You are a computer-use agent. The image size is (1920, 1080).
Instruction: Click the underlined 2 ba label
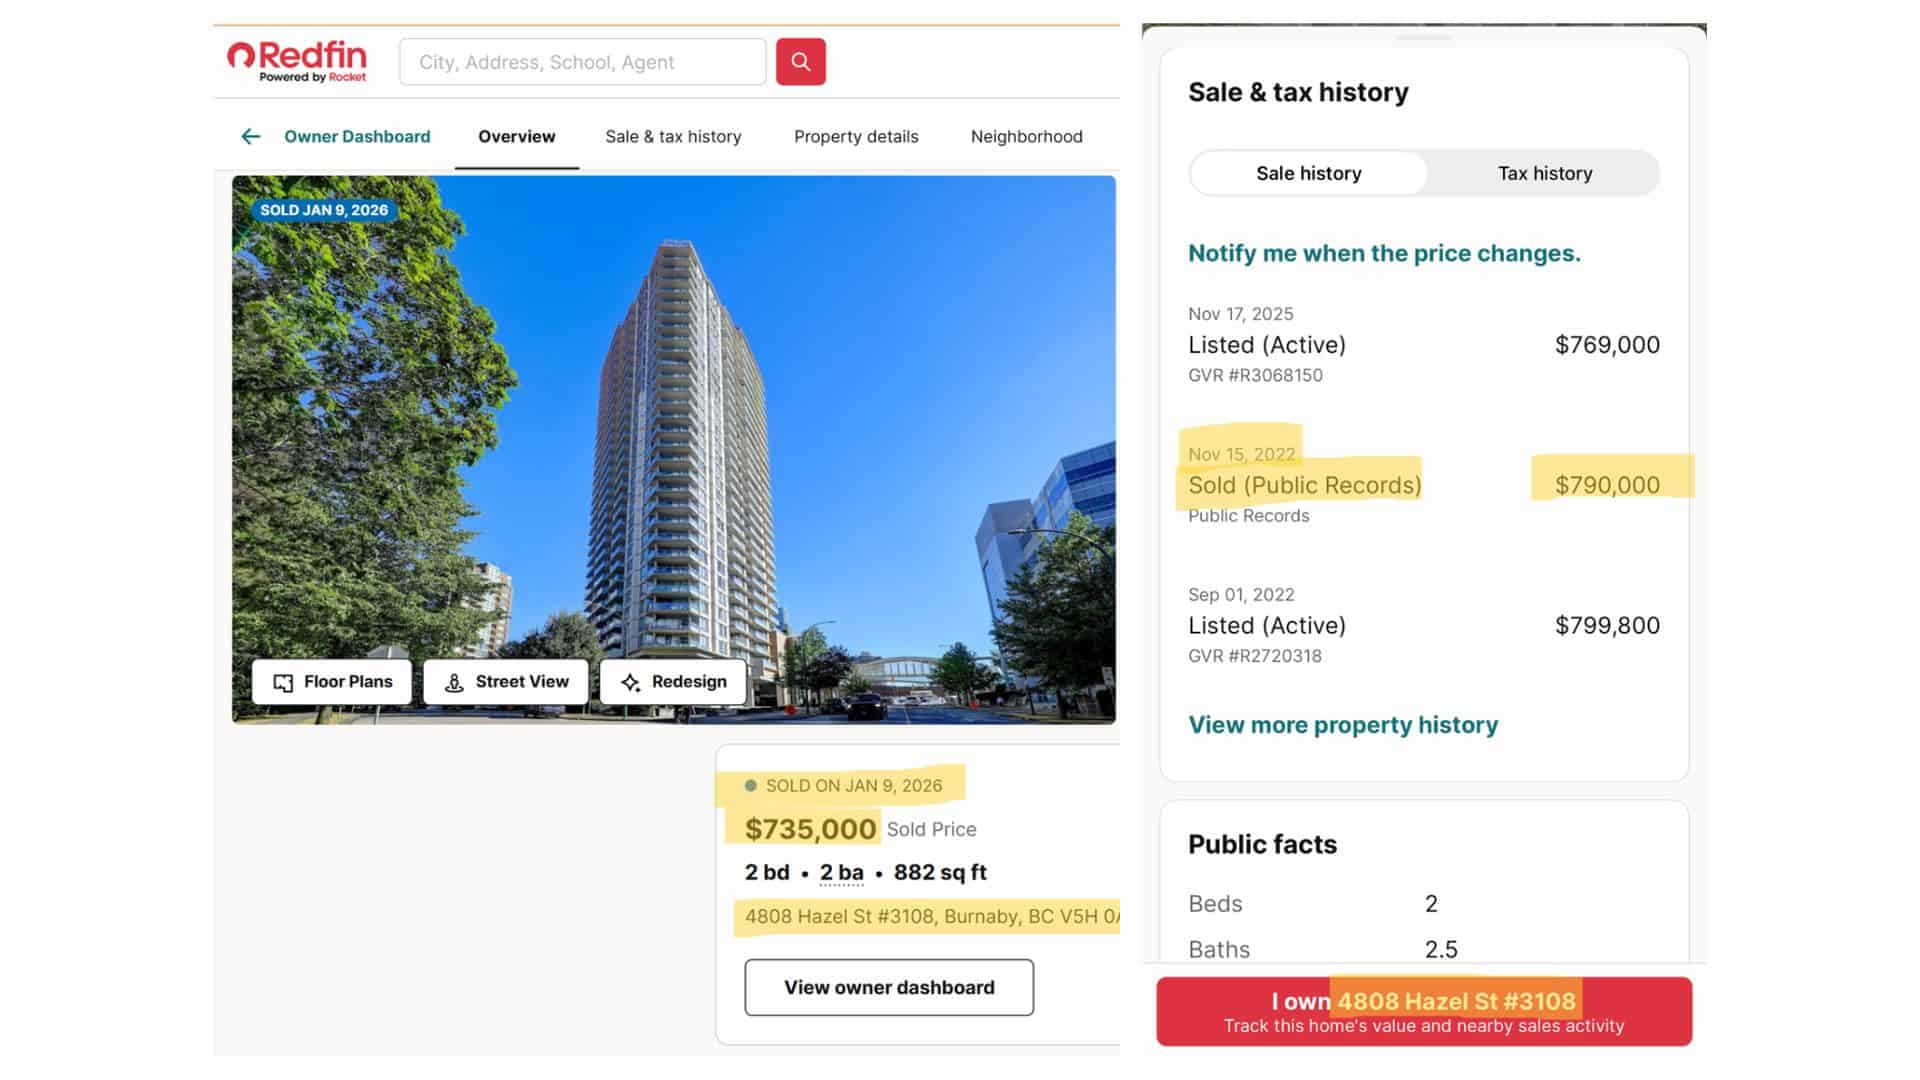(841, 871)
